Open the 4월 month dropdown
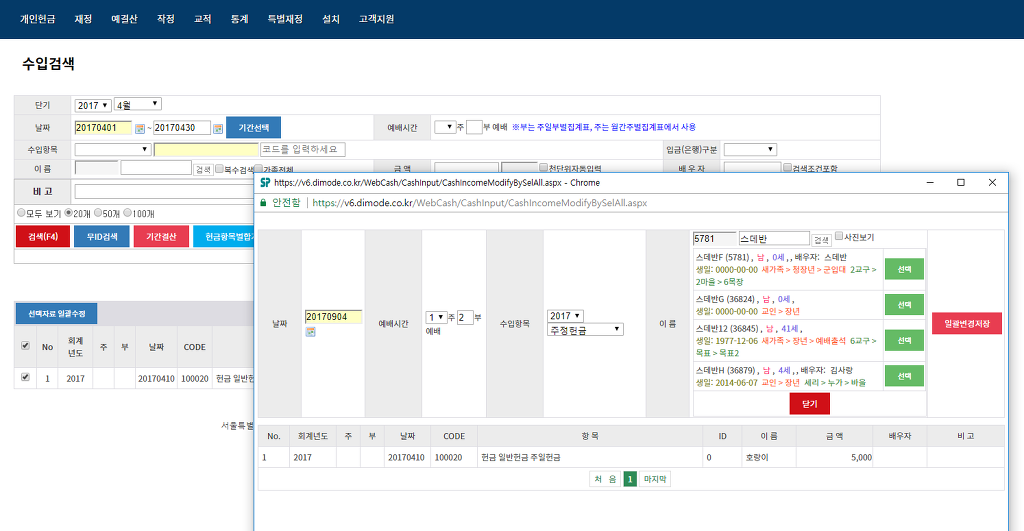Screen dimensions: 1024x531 (x=138, y=104)
